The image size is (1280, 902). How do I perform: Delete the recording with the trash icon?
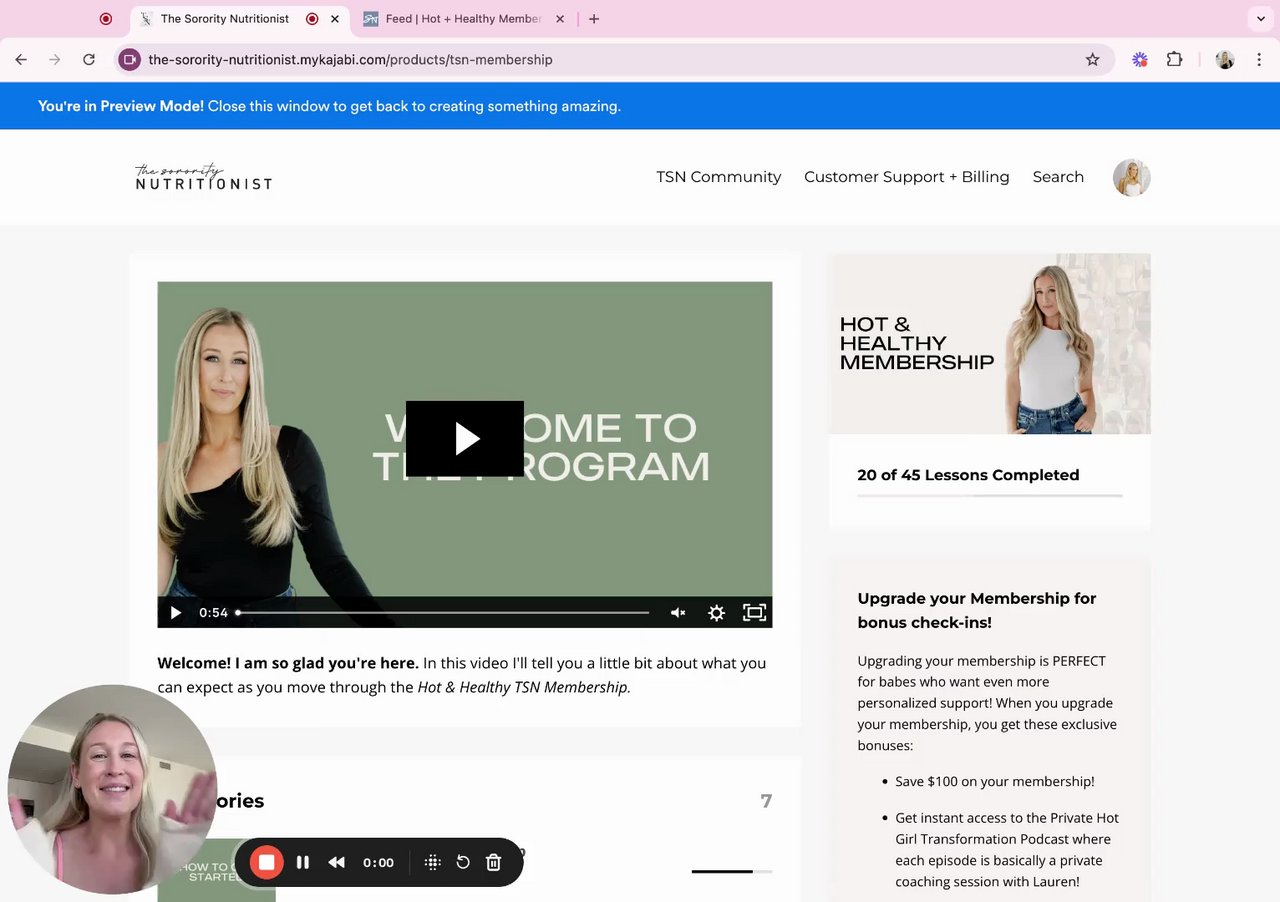click(493, 862)
